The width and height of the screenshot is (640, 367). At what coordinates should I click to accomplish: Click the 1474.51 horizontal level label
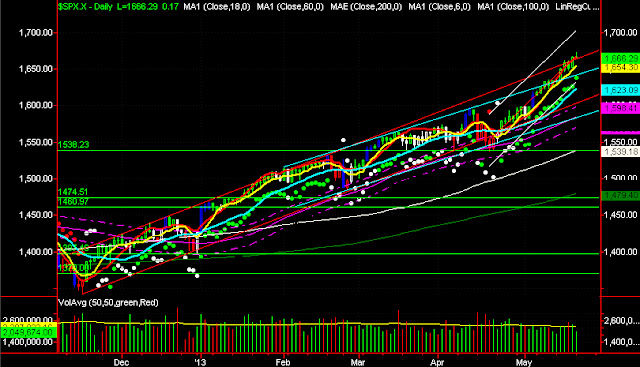tap(73, 192)
